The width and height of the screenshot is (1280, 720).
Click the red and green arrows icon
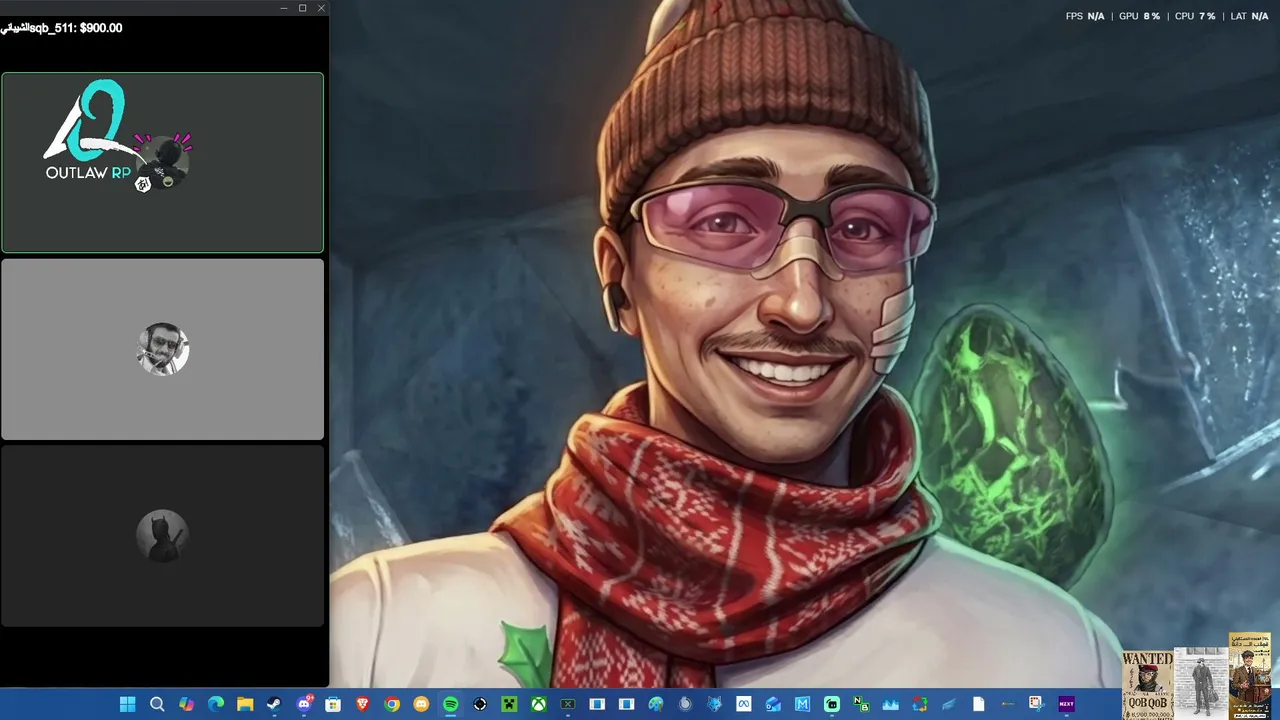919,704
